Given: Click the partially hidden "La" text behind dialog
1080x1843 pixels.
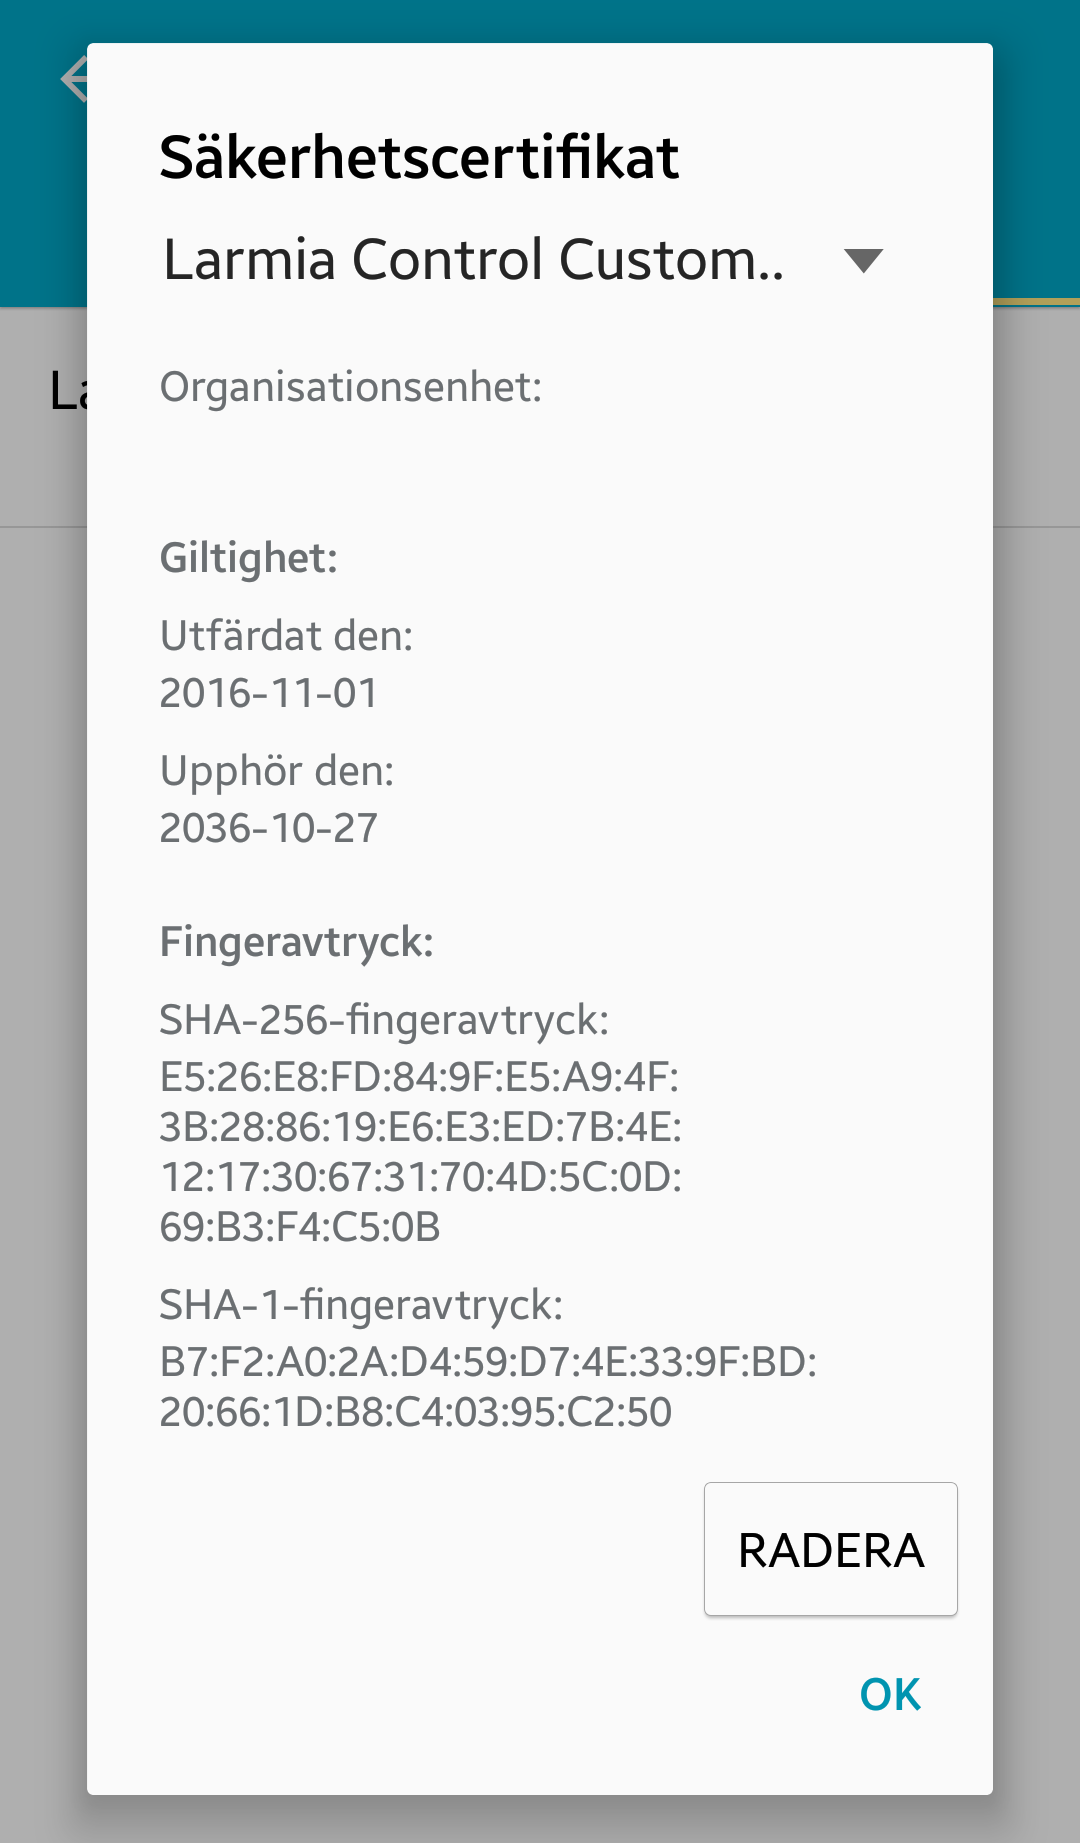Looking at the screenshot, I should [x=68, y=391].
